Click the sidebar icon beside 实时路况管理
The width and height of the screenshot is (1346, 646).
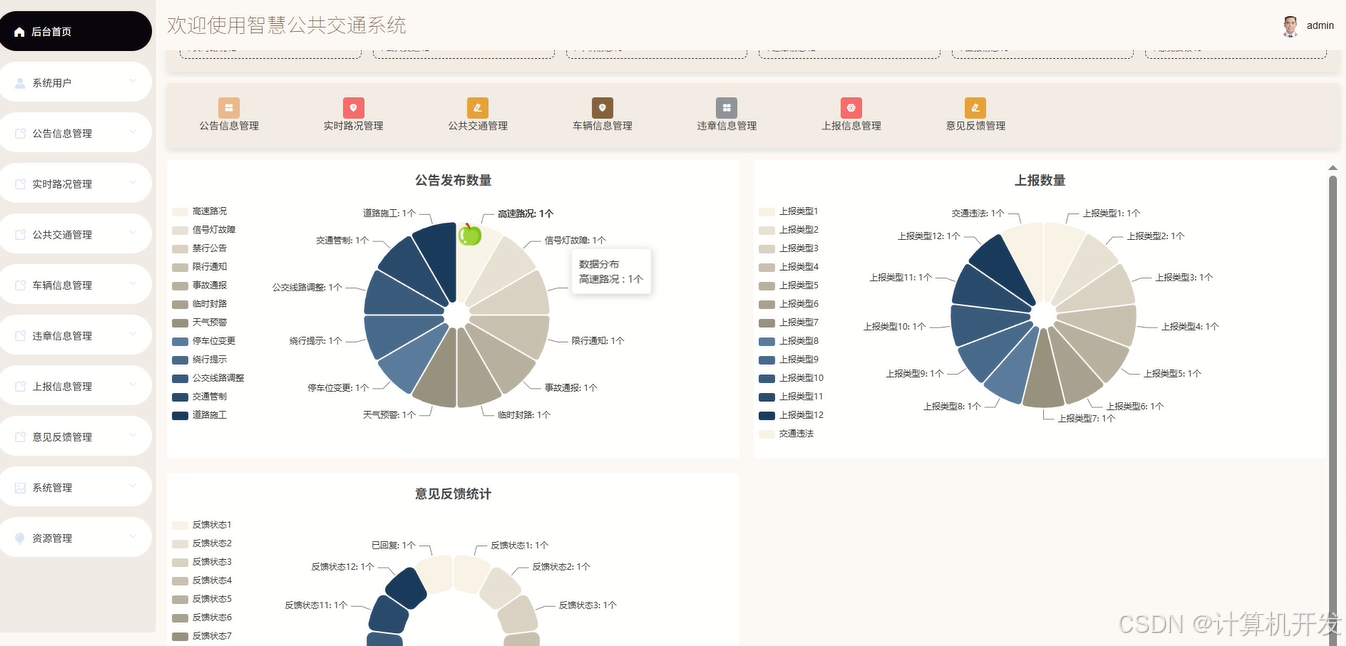(x=20, y=185)
